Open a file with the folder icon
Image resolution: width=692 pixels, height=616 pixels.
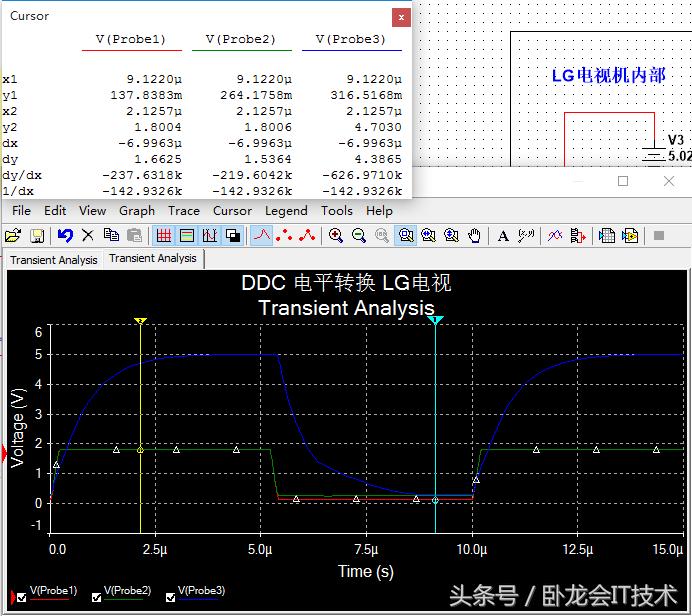point(13,236)
